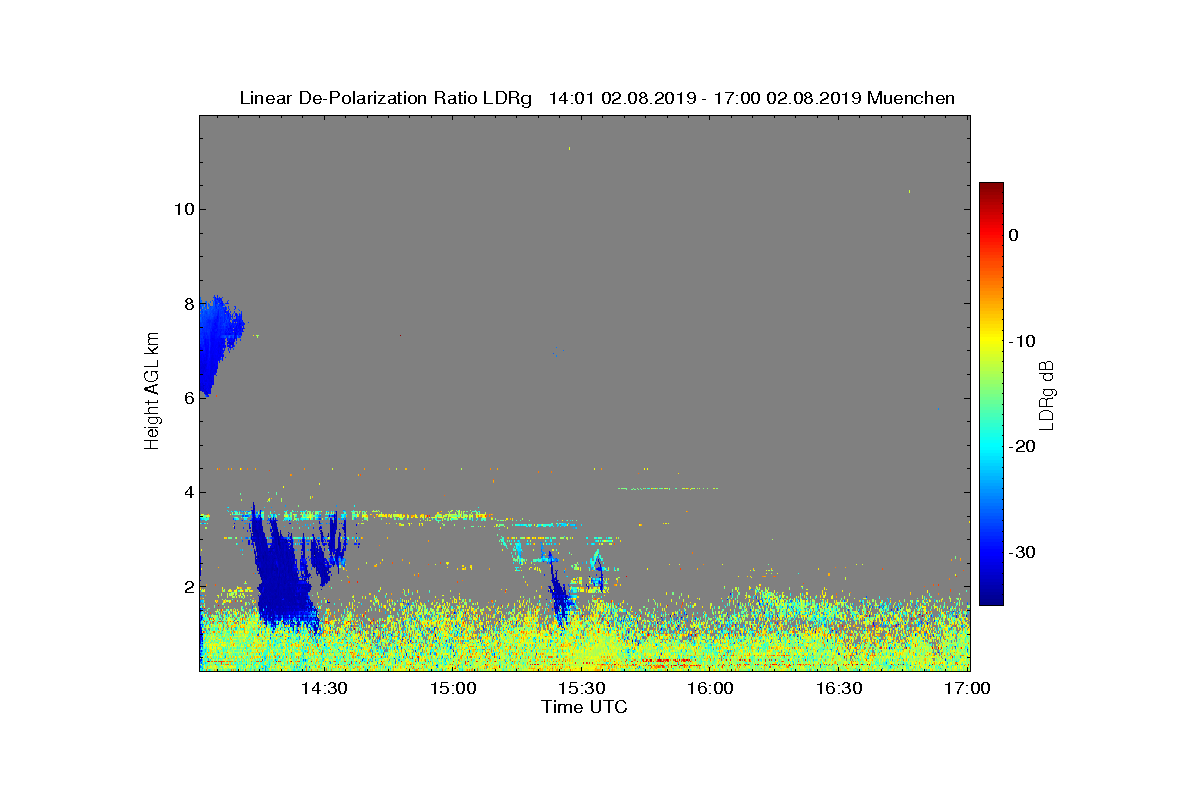Click the dark blue bottom of colorbar

pyautogui.click(x=991, y=595)
